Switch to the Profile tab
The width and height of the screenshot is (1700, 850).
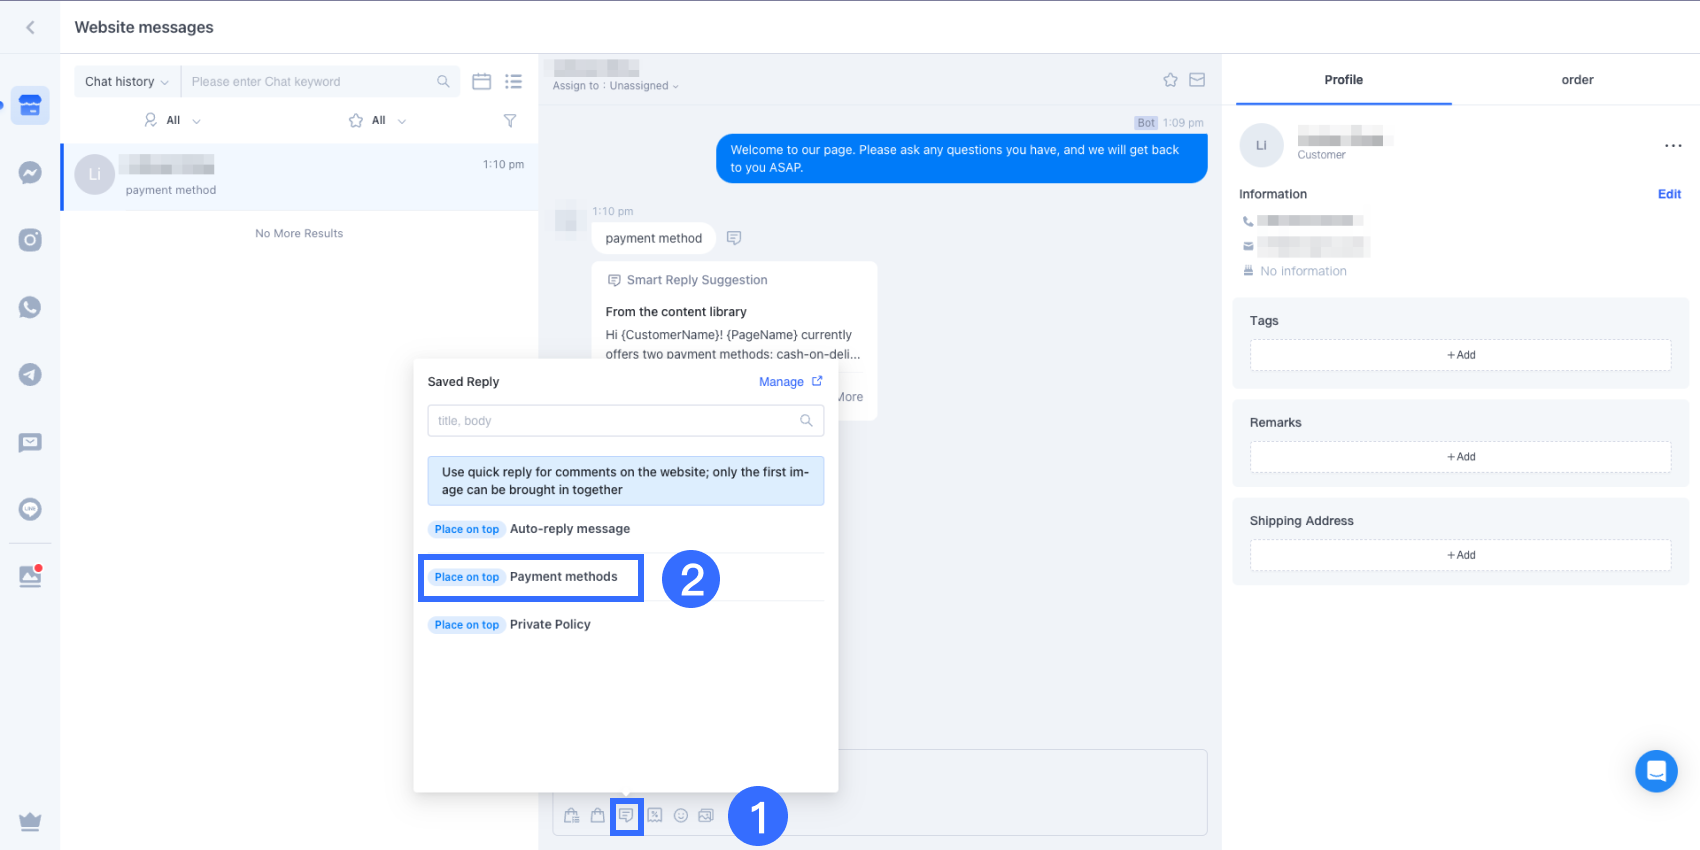pos(1343,80)
